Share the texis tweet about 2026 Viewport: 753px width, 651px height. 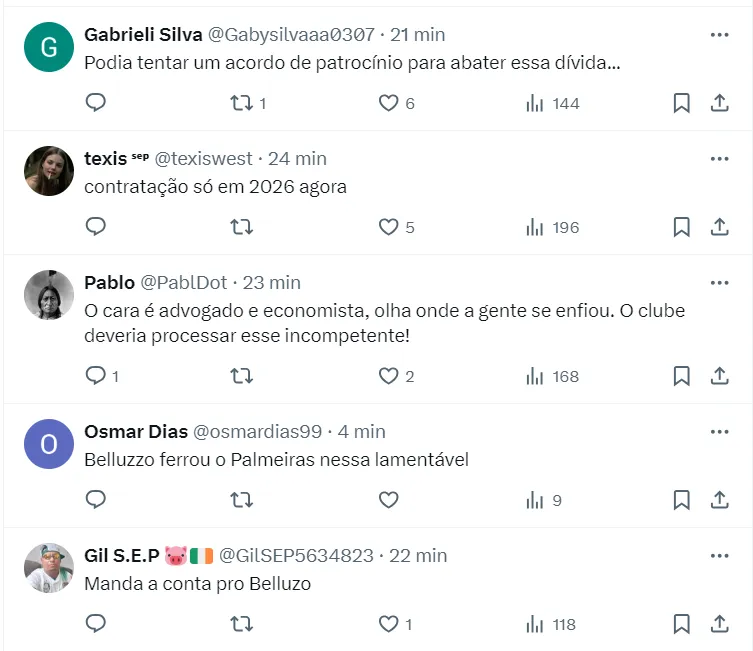coord(719,227)
